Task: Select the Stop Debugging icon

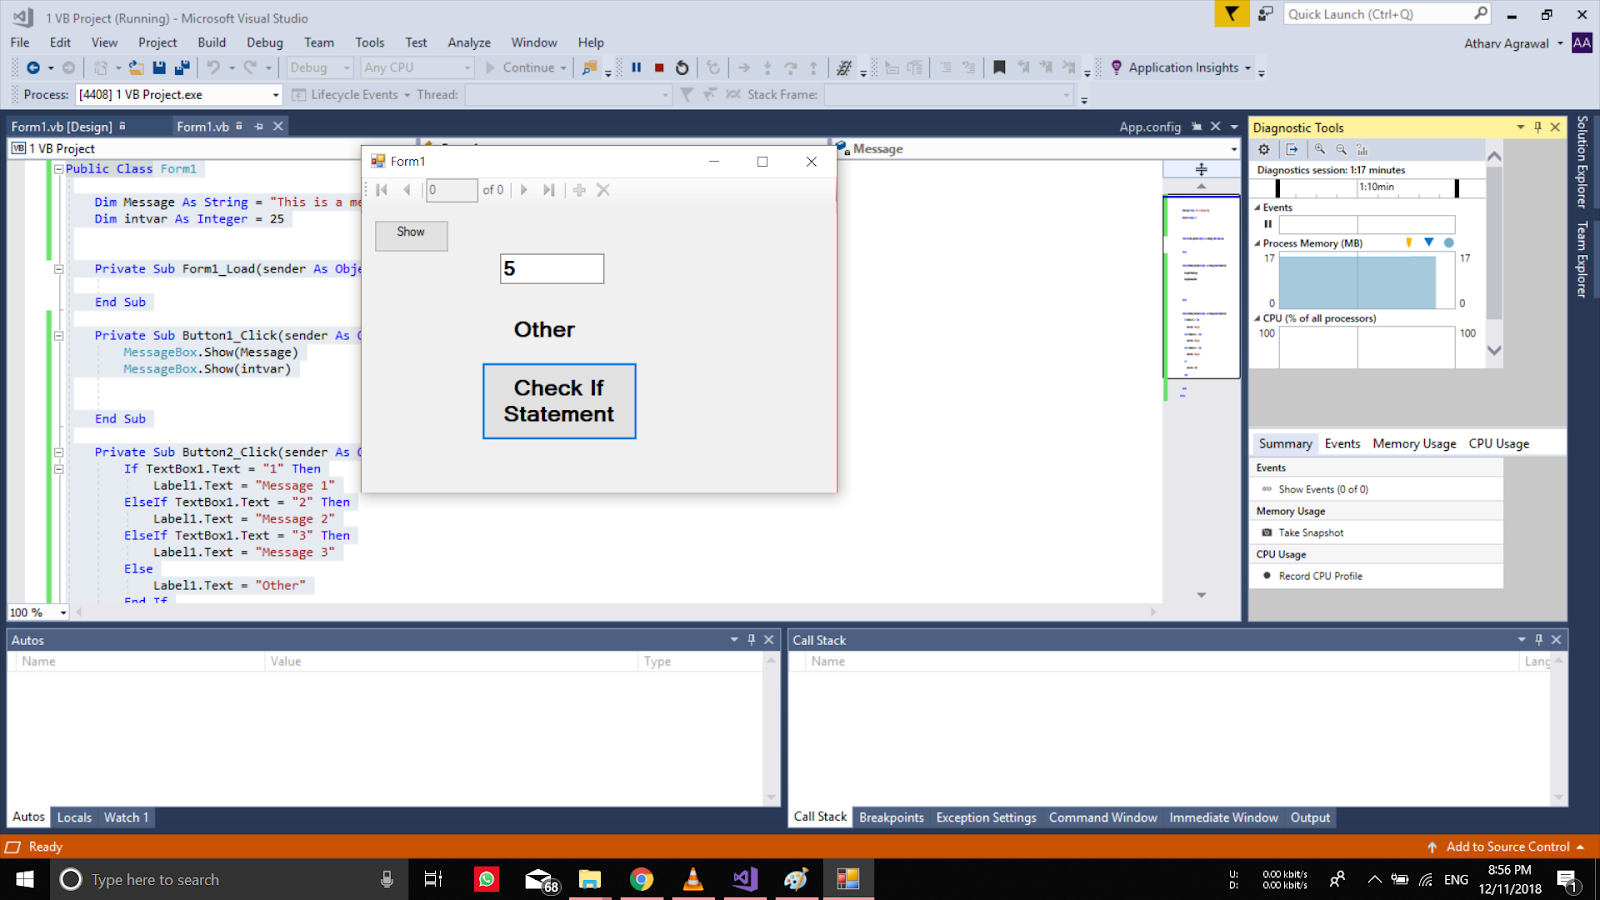Action: [658, 67]
